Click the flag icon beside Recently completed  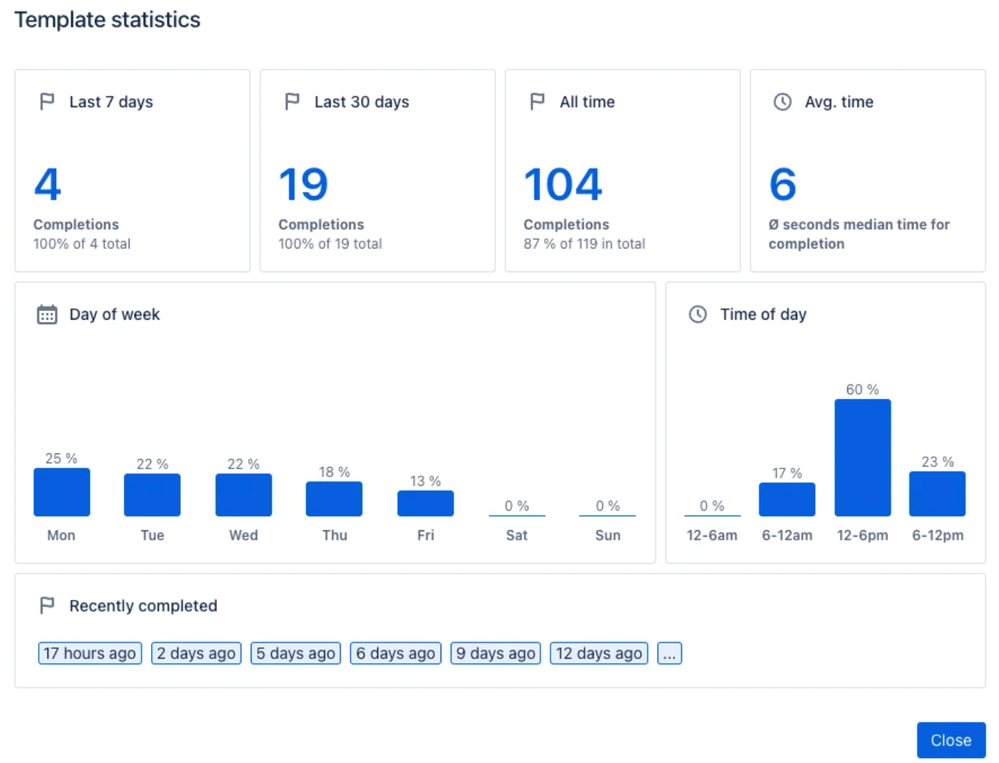point(47,606)
